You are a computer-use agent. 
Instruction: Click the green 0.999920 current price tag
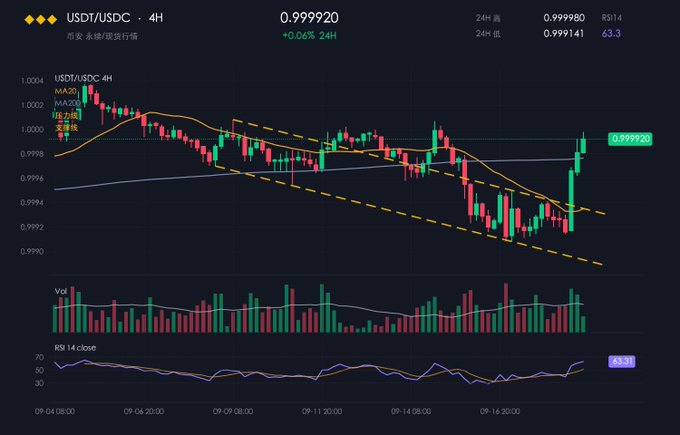630,139
